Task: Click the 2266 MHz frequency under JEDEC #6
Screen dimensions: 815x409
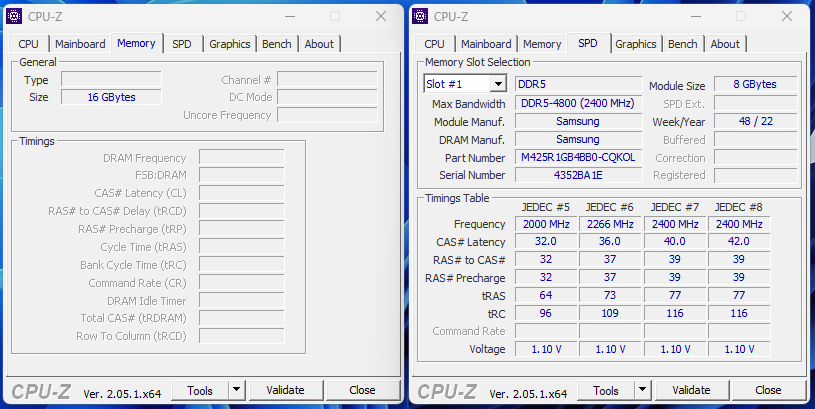Action: [610, 224]
